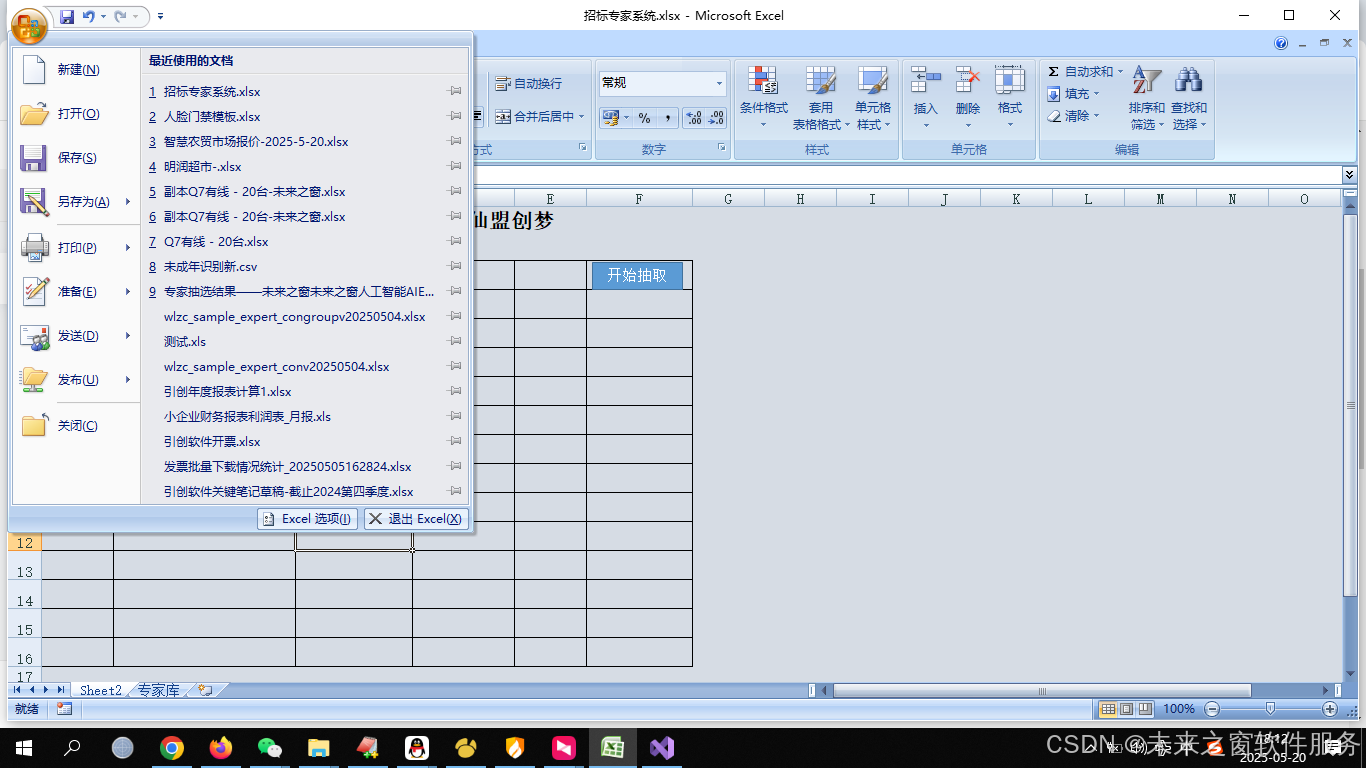Click the Undo arrow icon
The width and height of the screenshot is (1366, 768).
tap(89, 17)
